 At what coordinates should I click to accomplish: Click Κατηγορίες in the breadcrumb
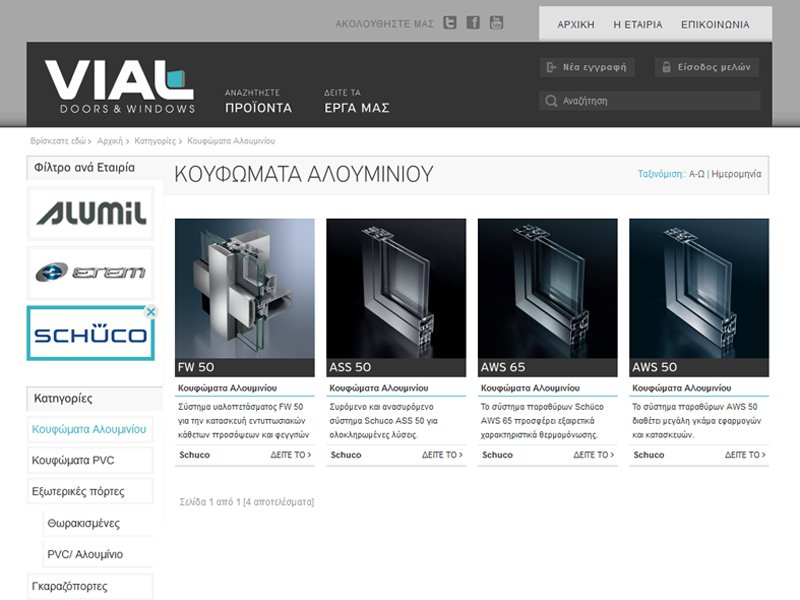pyautogui.click(x=155, y=141)
